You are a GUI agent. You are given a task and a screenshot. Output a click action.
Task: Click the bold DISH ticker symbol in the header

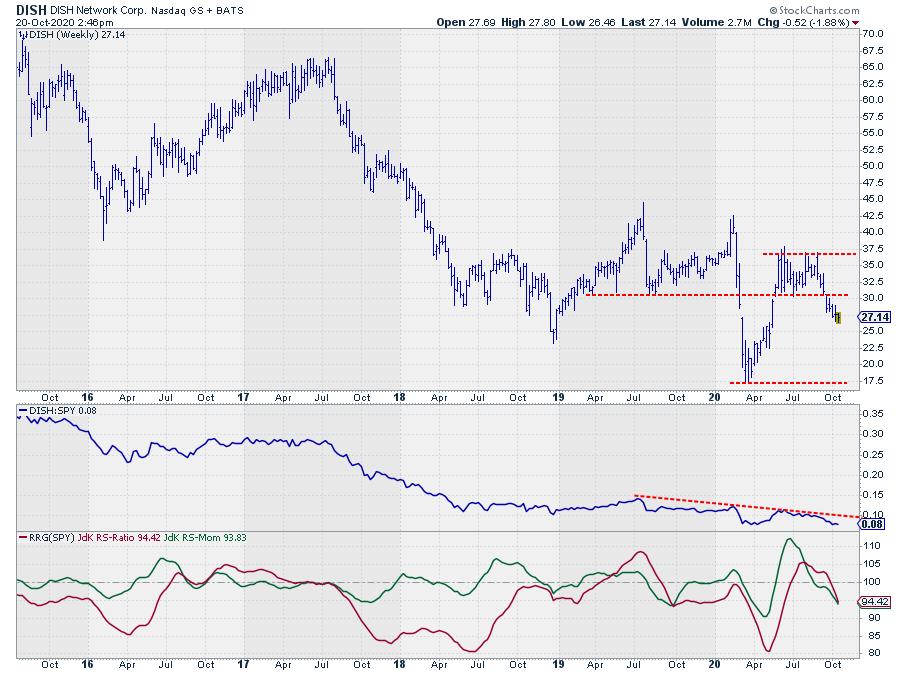point(27,6)
